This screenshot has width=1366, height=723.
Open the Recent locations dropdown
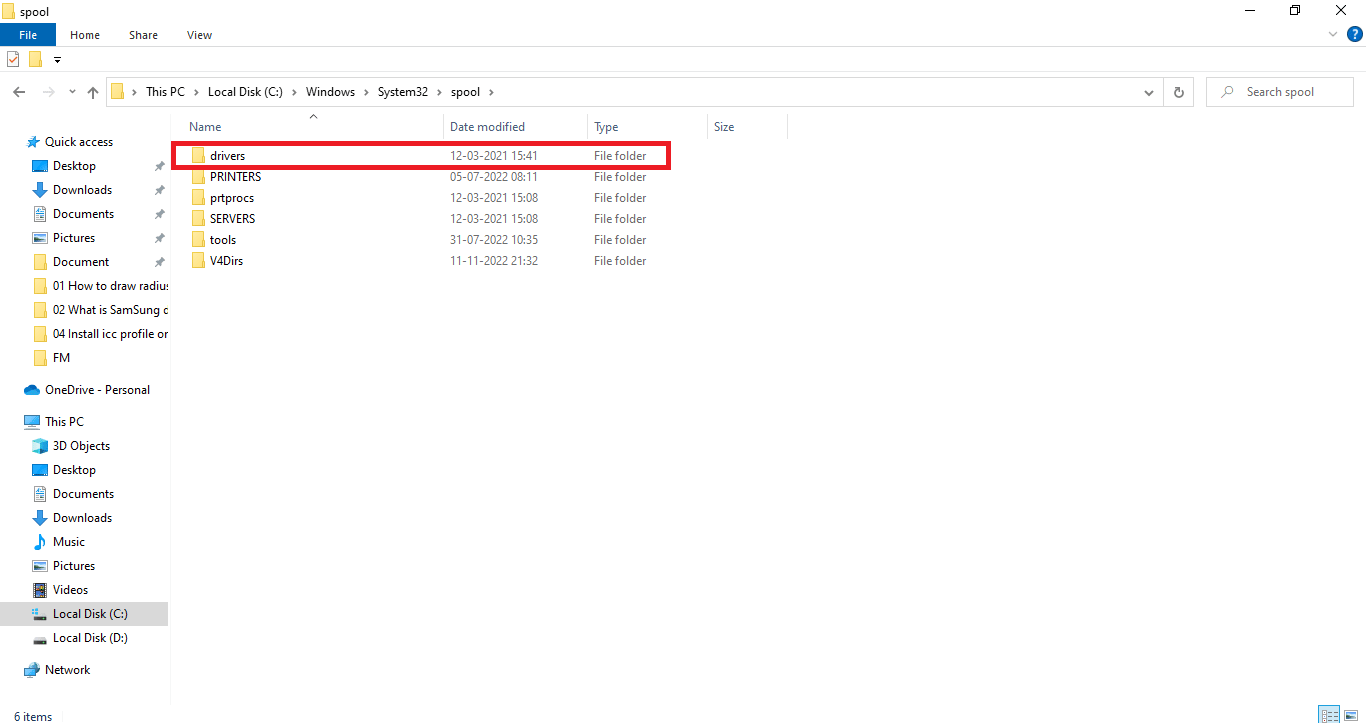point(72,92)
